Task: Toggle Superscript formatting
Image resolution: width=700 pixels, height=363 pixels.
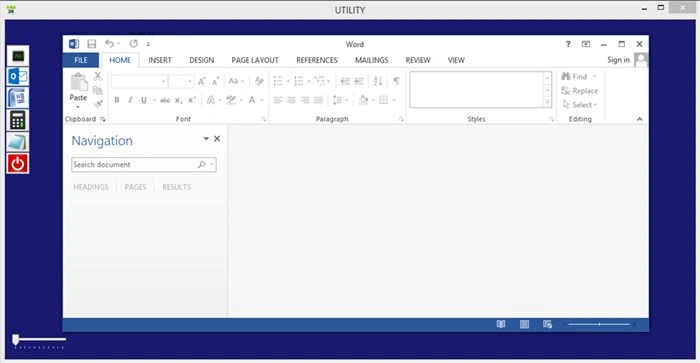Action: pos(192,100)
